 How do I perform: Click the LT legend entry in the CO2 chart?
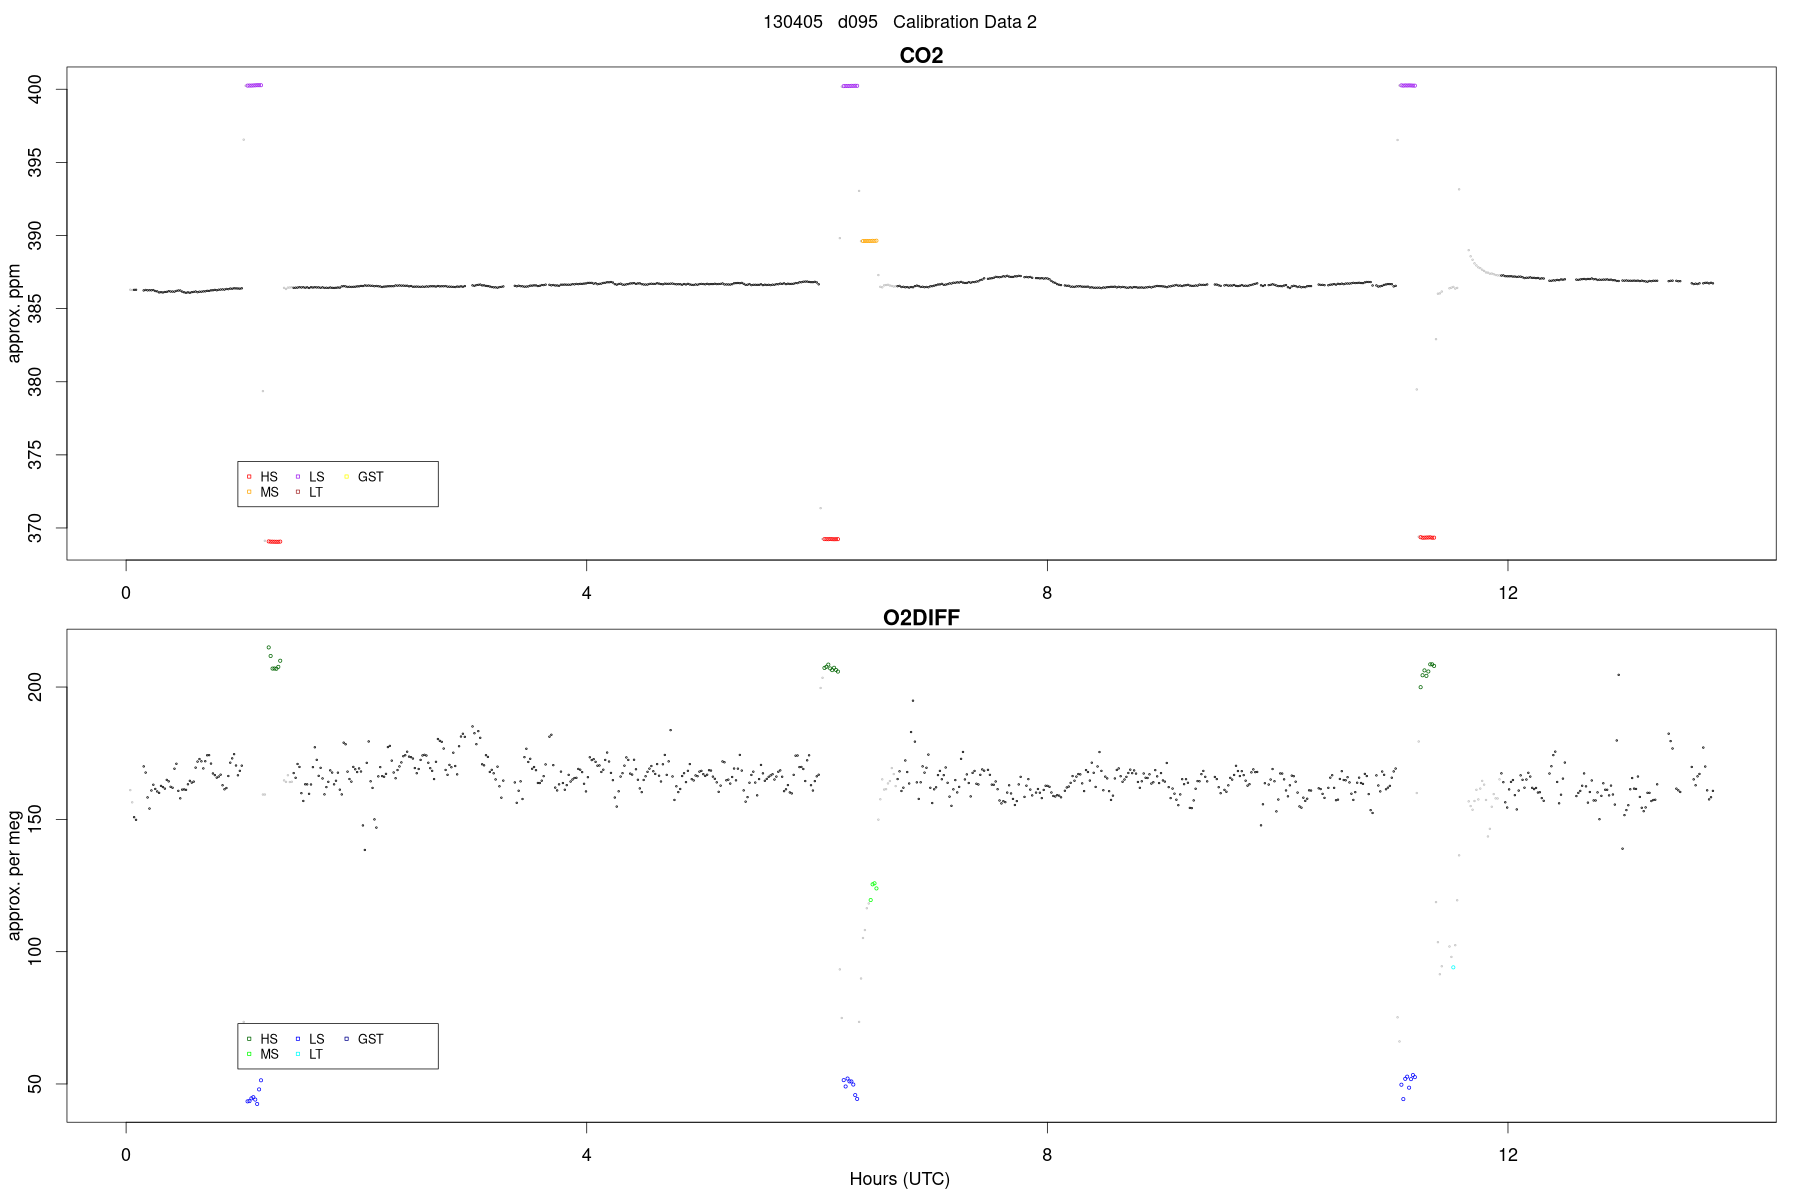pos(309,492)
